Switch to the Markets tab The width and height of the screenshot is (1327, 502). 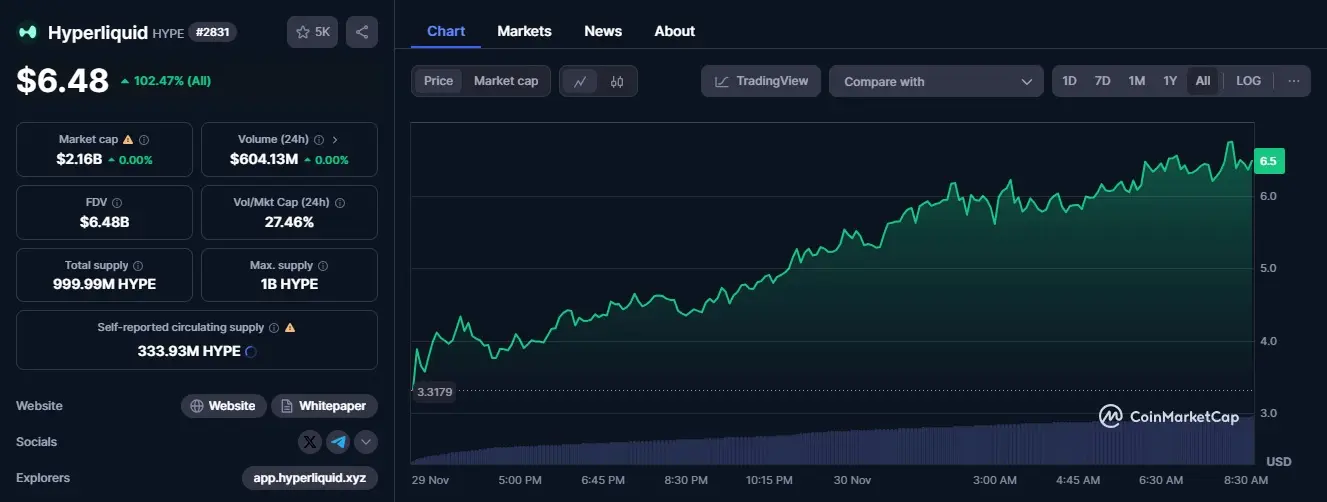click(524, 31)
